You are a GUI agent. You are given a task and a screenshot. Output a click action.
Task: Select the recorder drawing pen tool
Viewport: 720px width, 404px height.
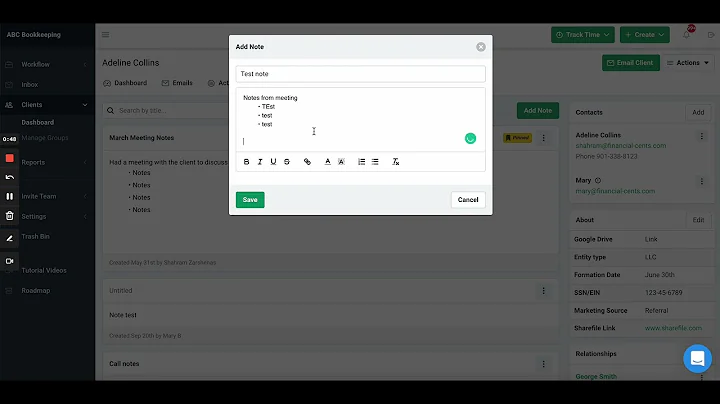pos(10,238)
